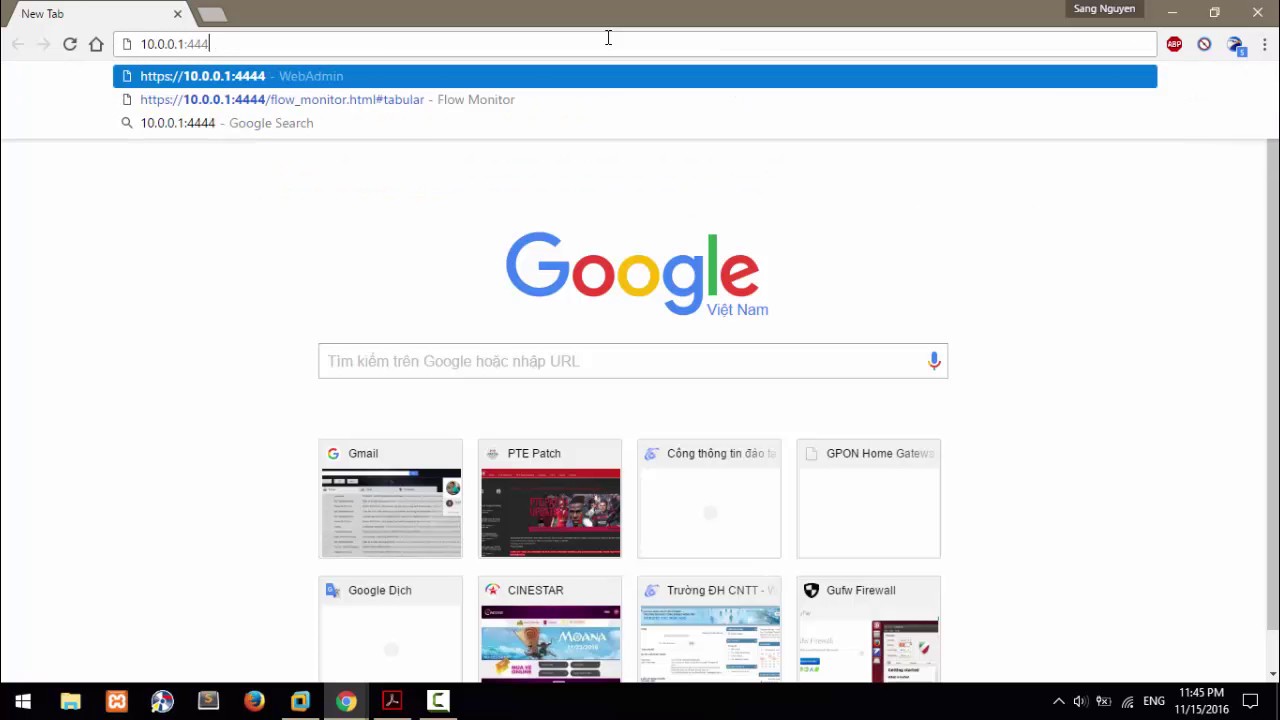This screenshot has height=720, width=1280.
Task: Choose the WebAdmin https://10.0.0.1:4444 suggestion
Action: (635, 76)
